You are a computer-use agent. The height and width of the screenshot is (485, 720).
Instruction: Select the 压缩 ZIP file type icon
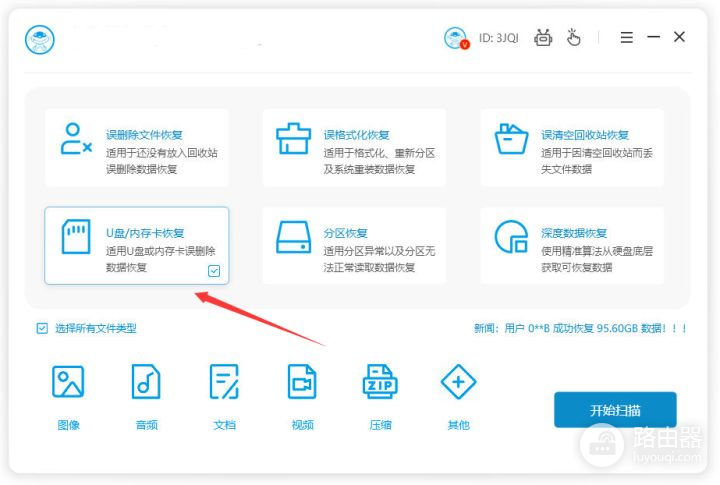[380, 381]
